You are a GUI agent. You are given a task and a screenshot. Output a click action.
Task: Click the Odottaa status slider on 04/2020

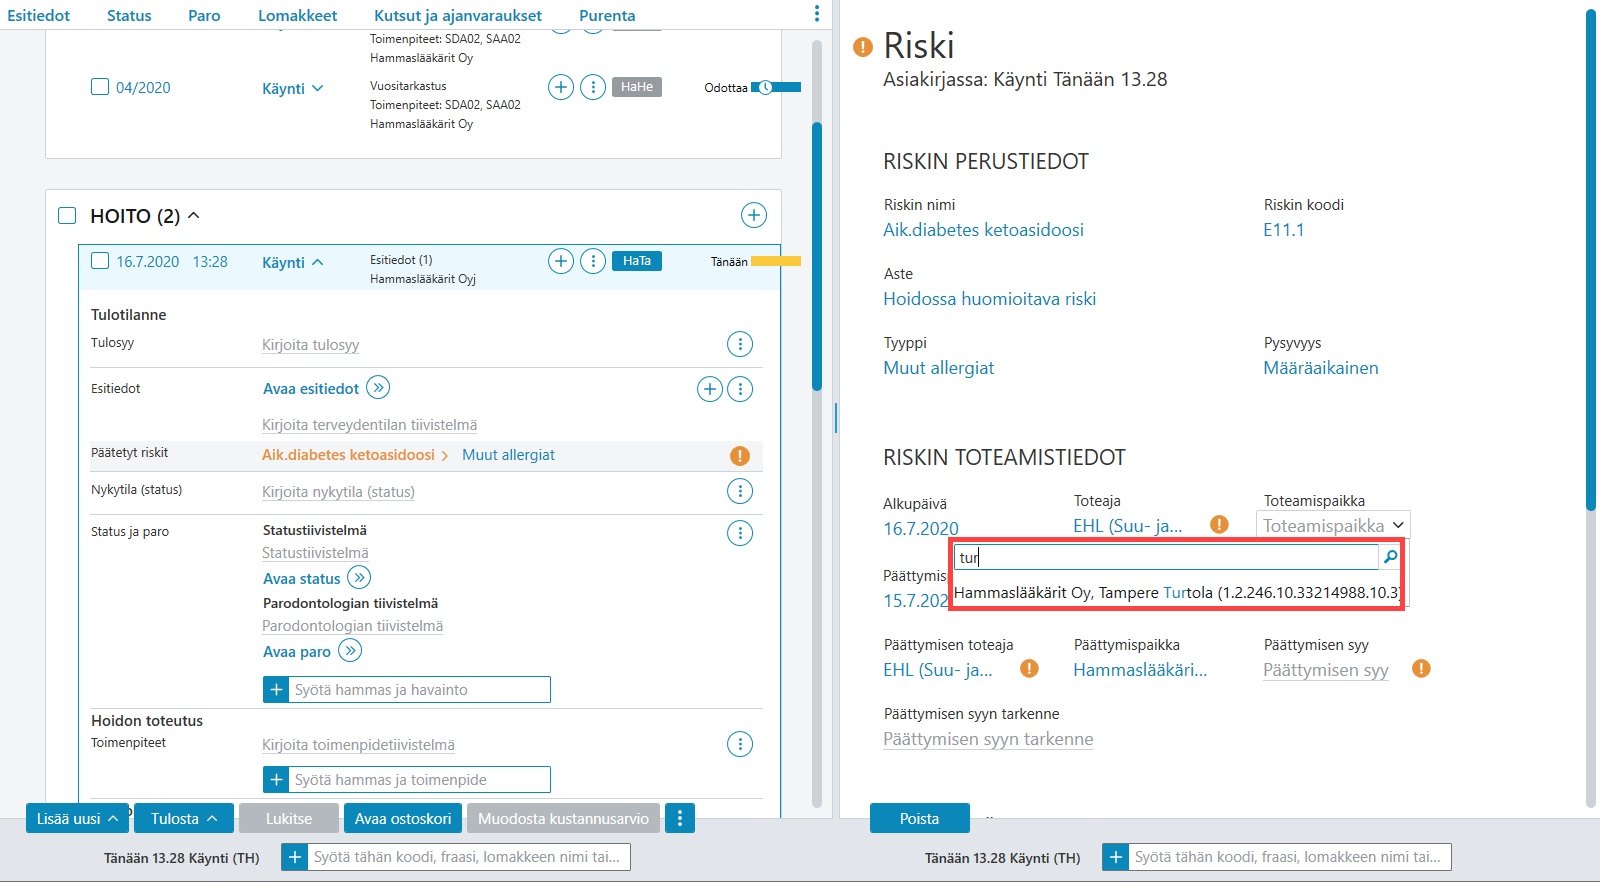[776, 87]
